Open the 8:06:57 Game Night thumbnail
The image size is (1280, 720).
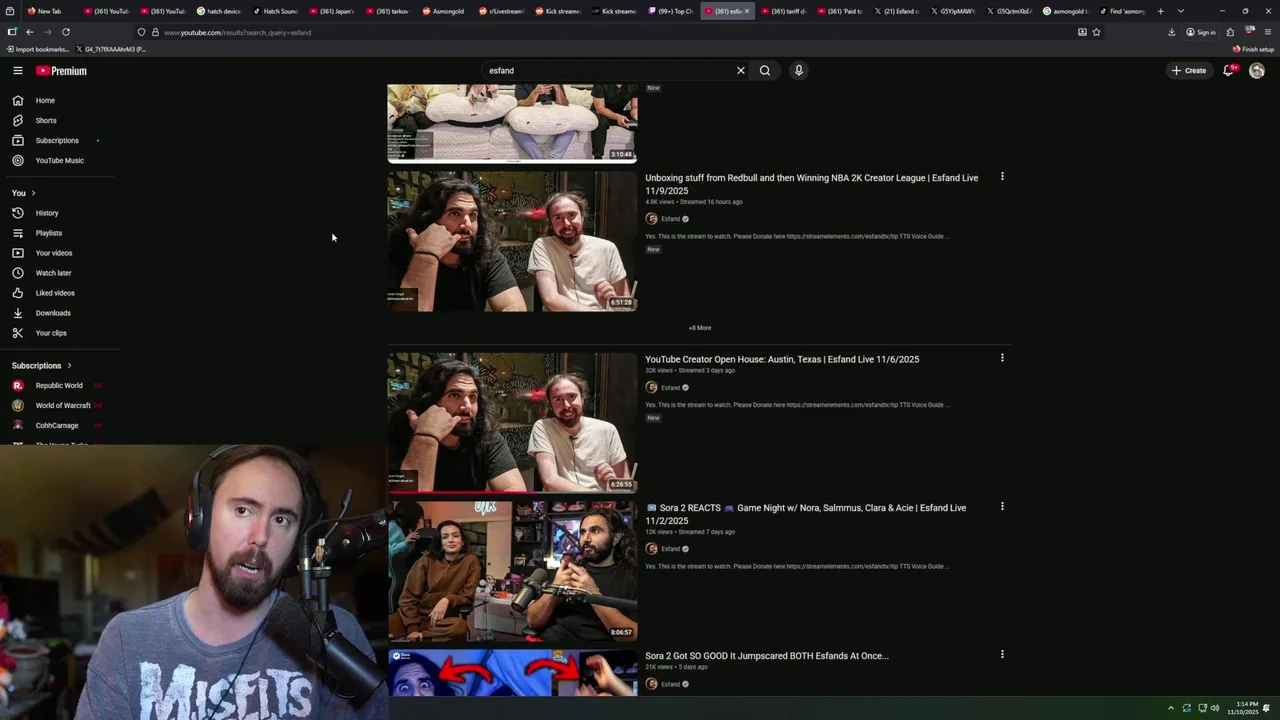[x=512, y=571]
